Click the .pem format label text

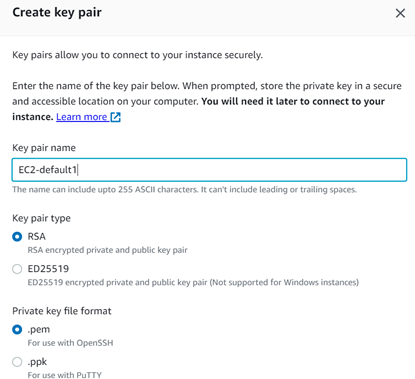point(39,329)
